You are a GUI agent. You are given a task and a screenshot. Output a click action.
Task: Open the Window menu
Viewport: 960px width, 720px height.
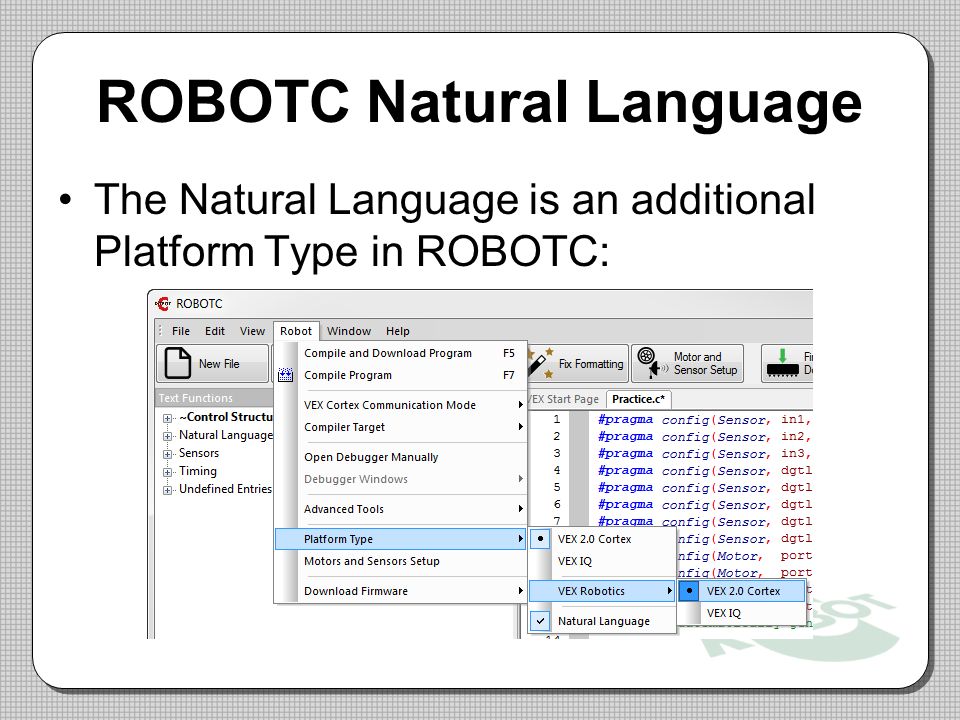[x=349, y=331]
